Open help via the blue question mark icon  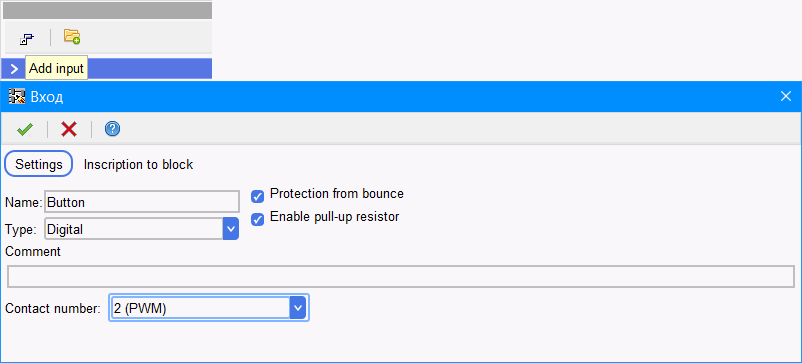(x=113, y=129)
